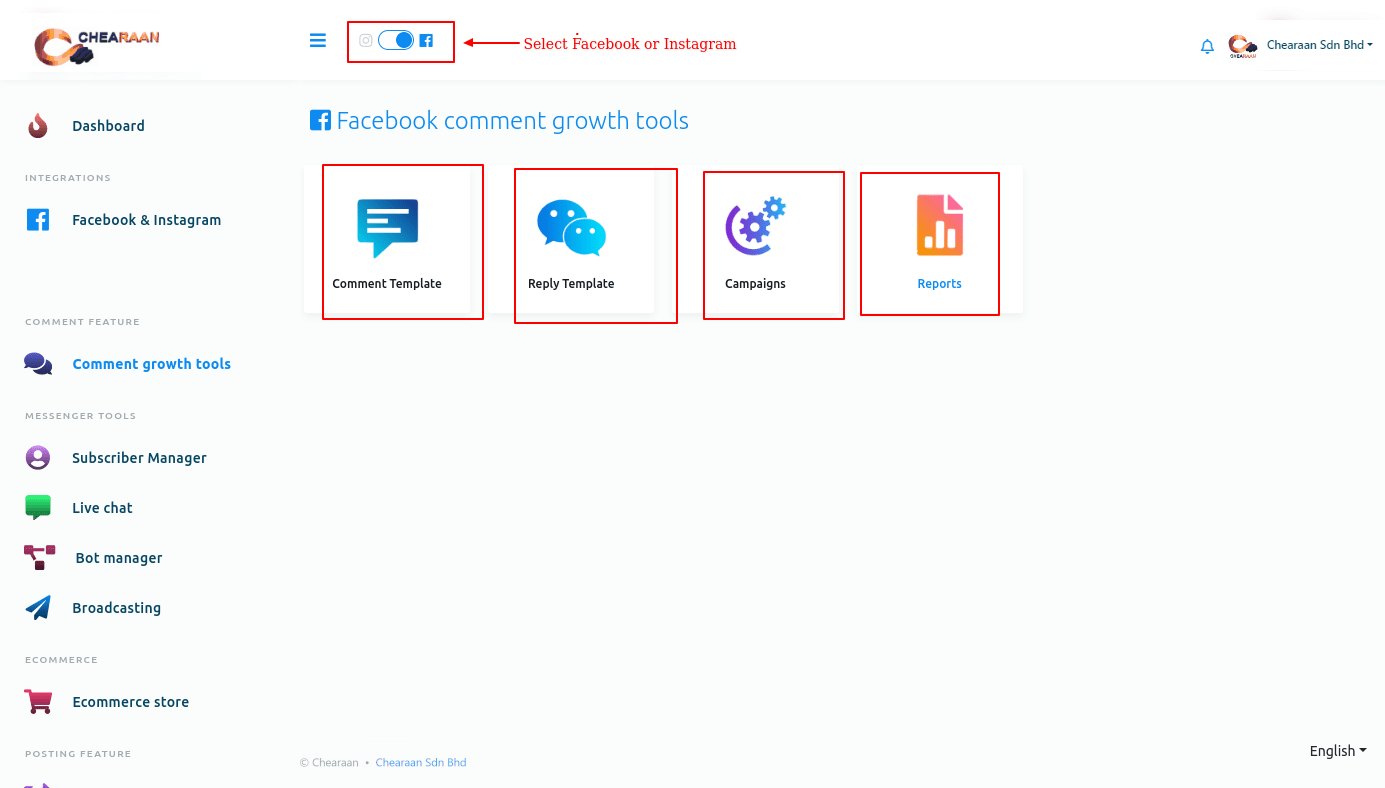1385x788 pixels.
Task: Open the Comment Template icon card
Action: (387, 228)
